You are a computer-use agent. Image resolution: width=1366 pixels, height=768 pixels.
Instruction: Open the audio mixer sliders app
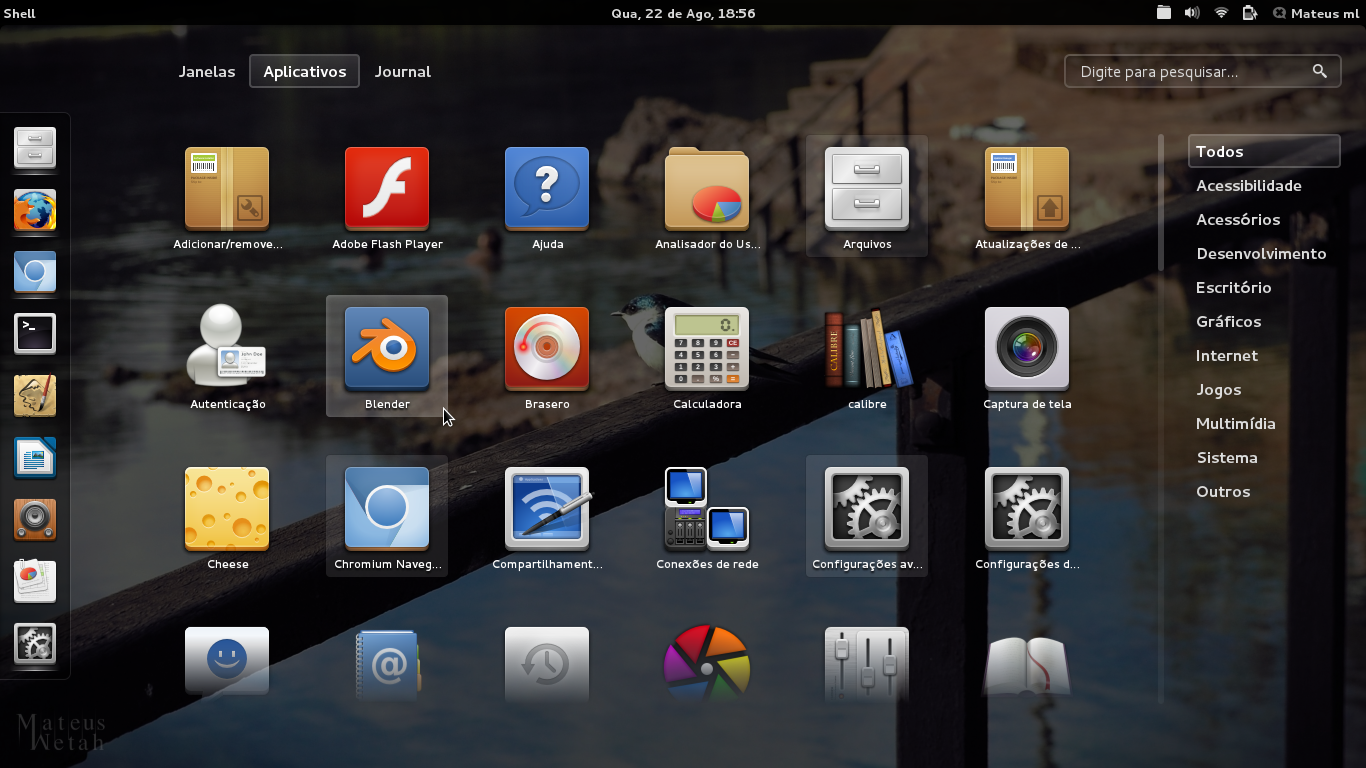tap(867, 662)
